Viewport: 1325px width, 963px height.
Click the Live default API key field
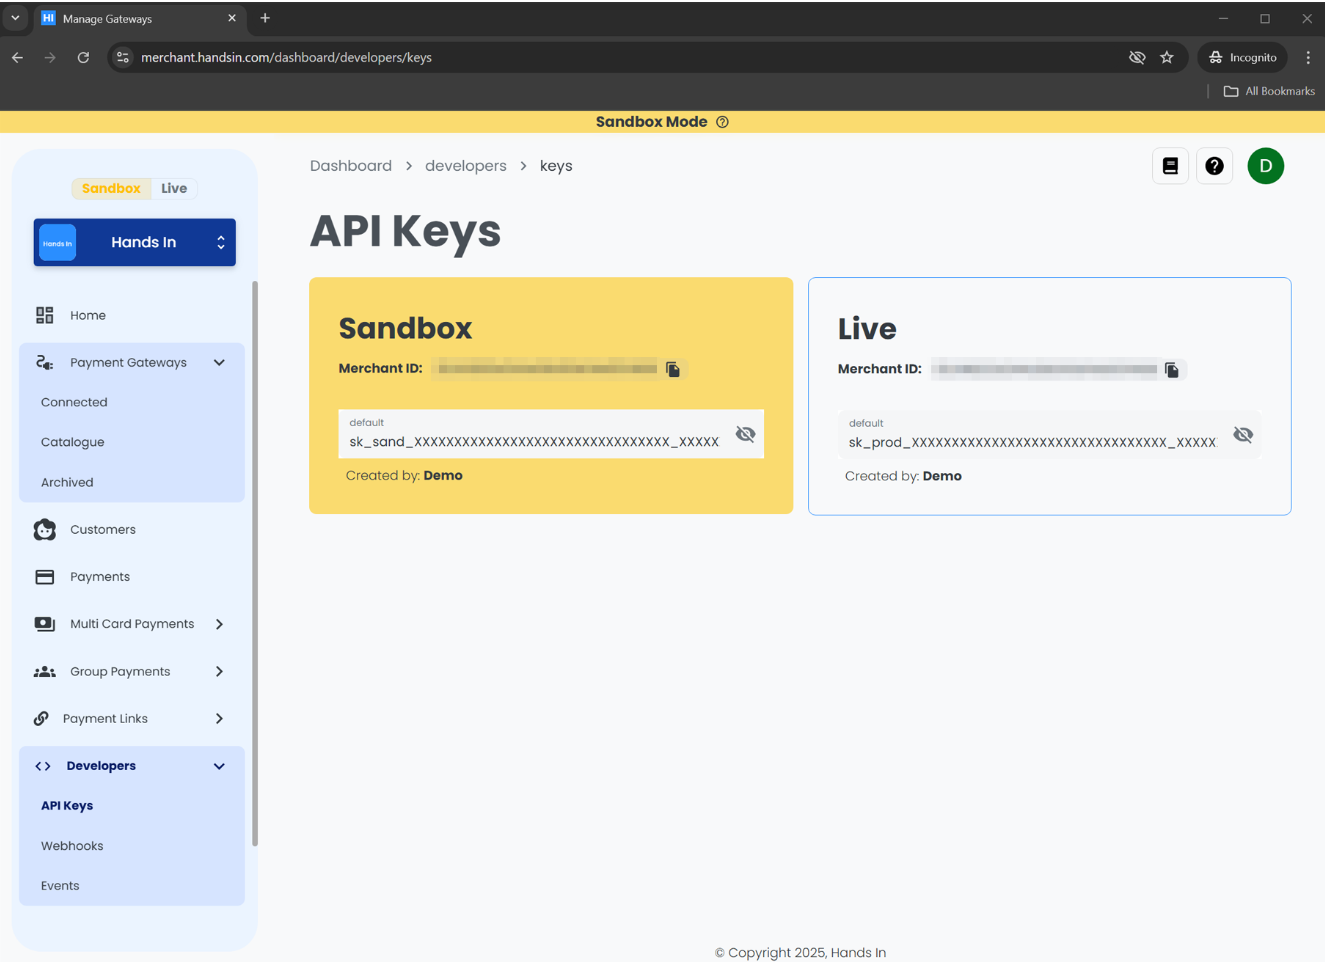[1049, 435]
